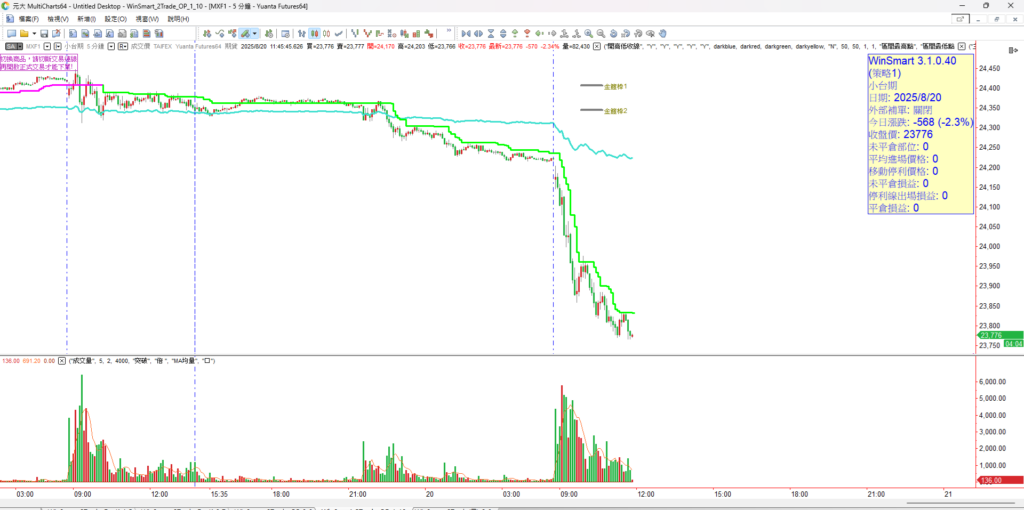This screenshot has height=510, width=1024.
Task: Select the hand pan tool
Action: [x=662, y=33]
